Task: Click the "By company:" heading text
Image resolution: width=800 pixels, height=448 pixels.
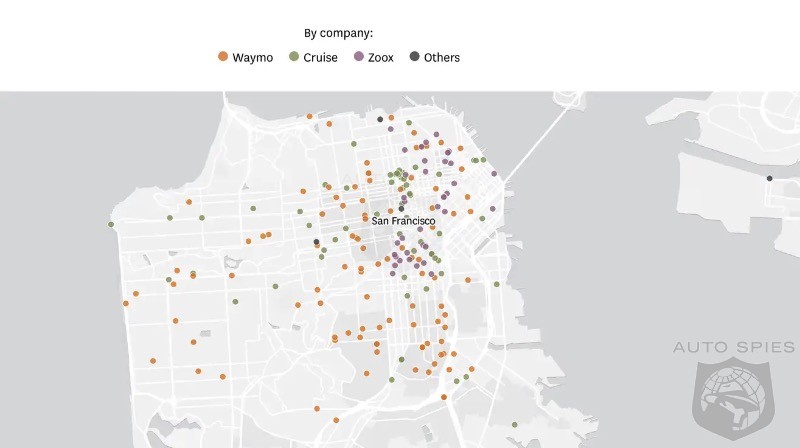Action: [x=338, y=33]
